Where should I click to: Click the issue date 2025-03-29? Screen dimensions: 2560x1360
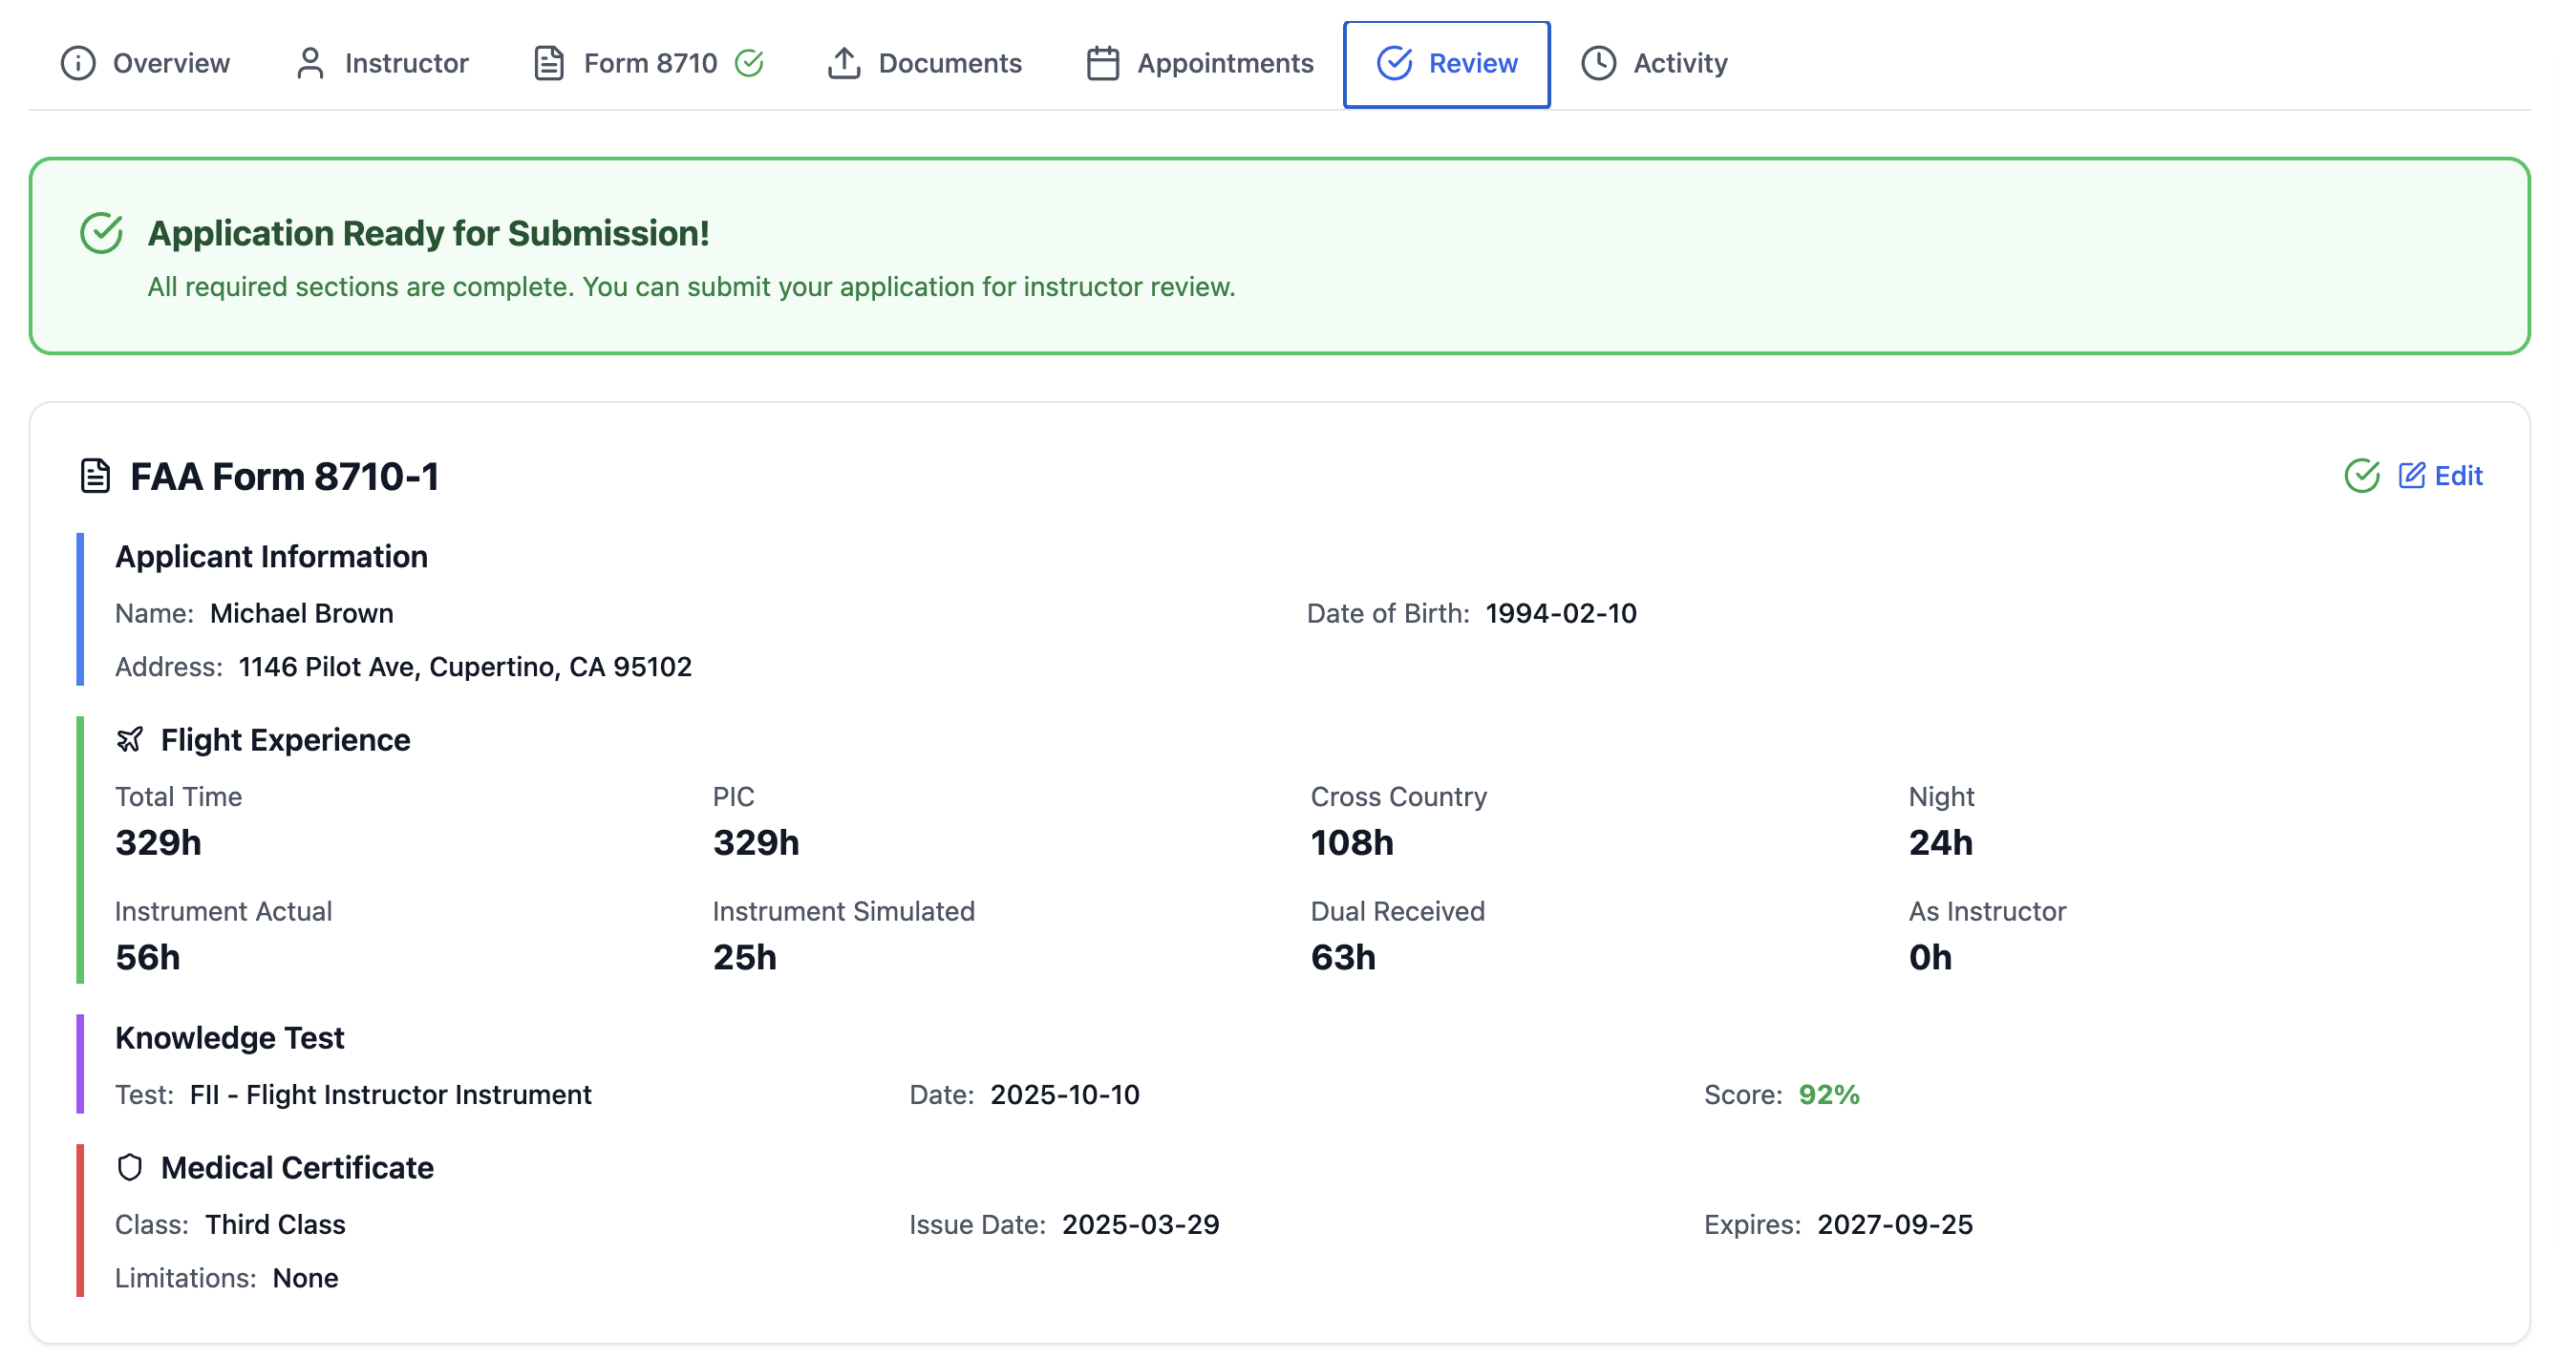click(1140, 1225)
